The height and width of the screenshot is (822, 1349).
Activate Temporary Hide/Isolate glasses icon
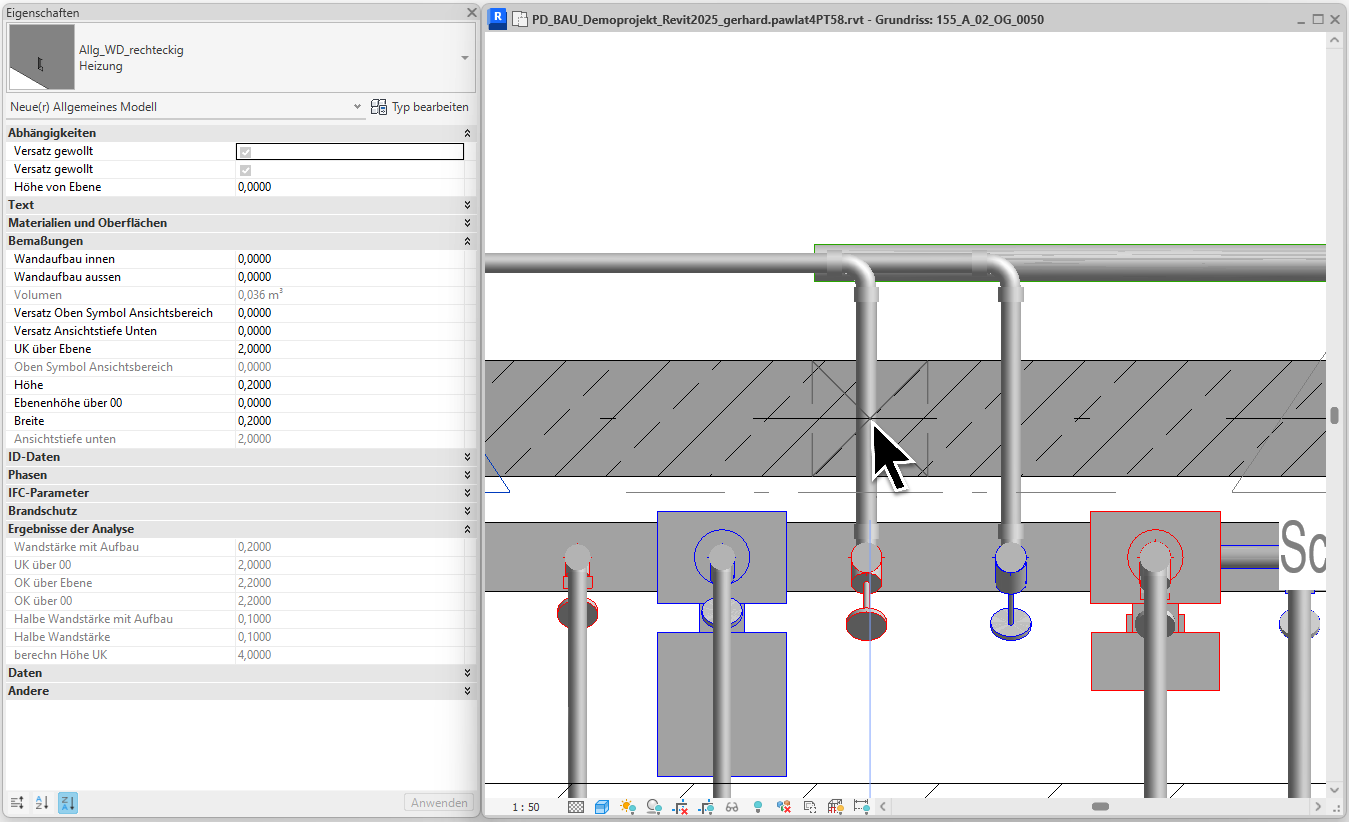point(732,805)
